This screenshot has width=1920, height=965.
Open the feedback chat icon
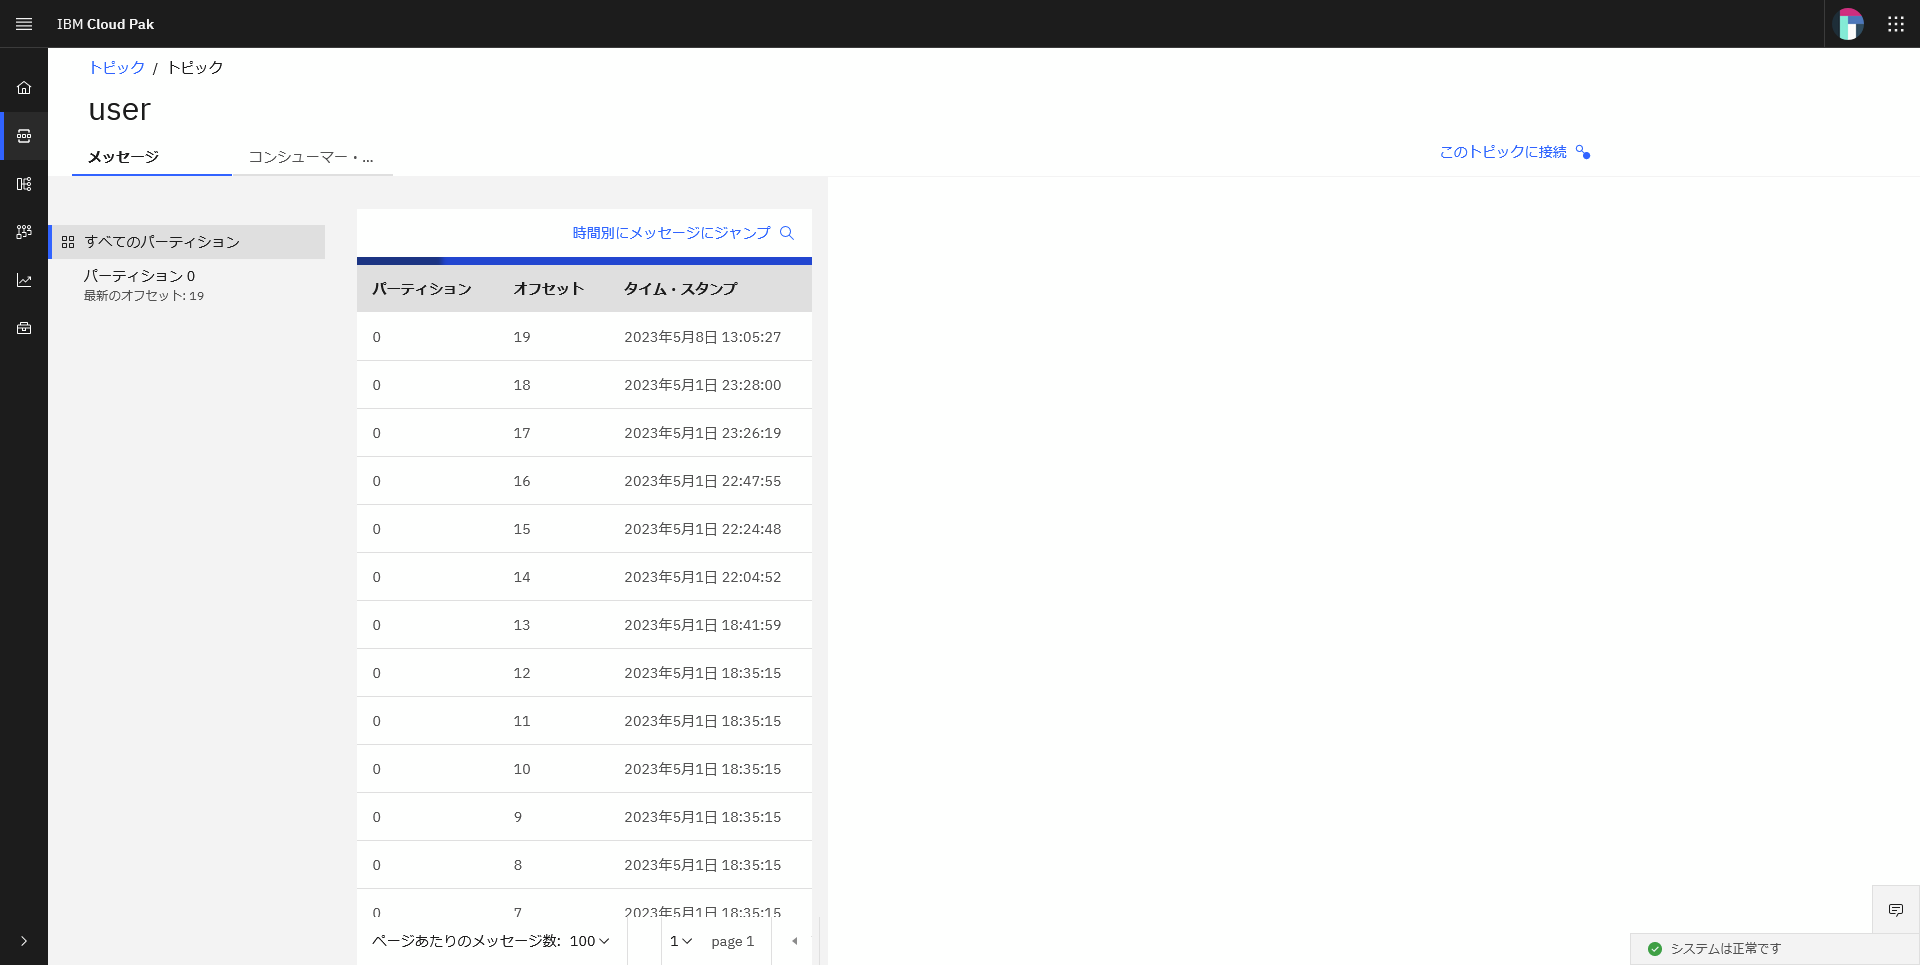[x=1896, y=910]
